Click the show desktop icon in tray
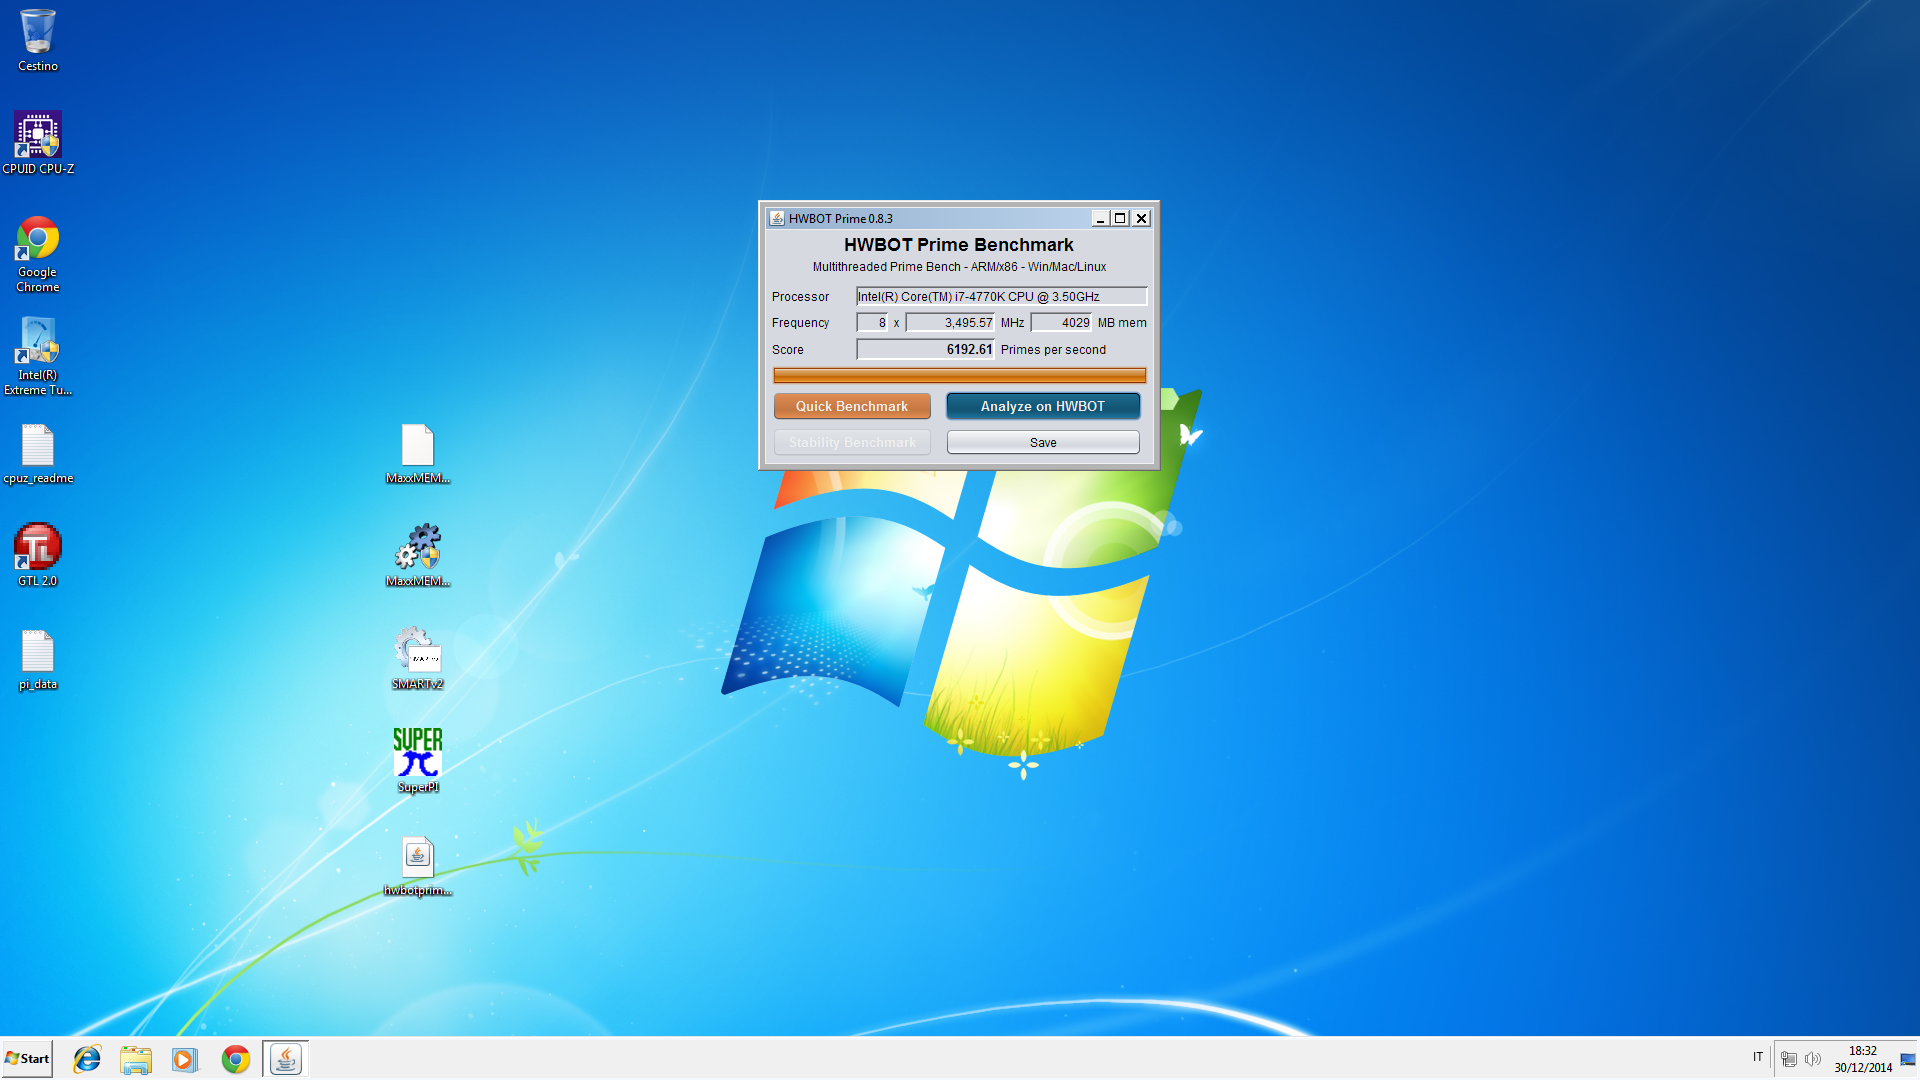1920x1080 pixels. tap(1908, 1059)
